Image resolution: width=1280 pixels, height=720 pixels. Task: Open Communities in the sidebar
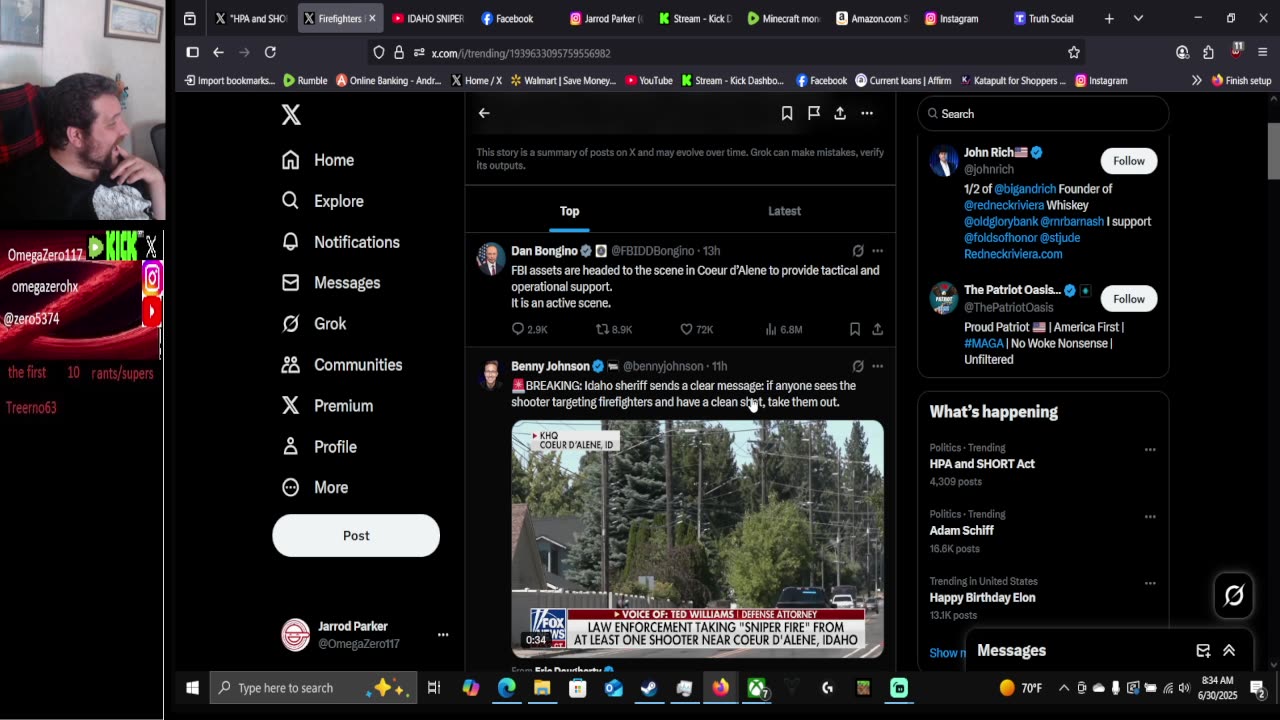[342, 365]
